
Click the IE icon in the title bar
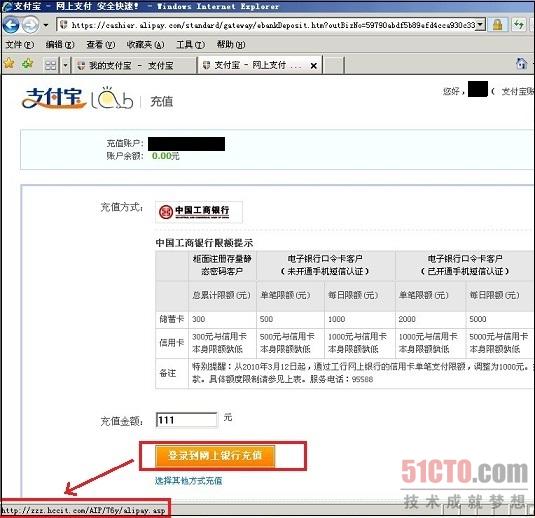click(x=7, y=6)
